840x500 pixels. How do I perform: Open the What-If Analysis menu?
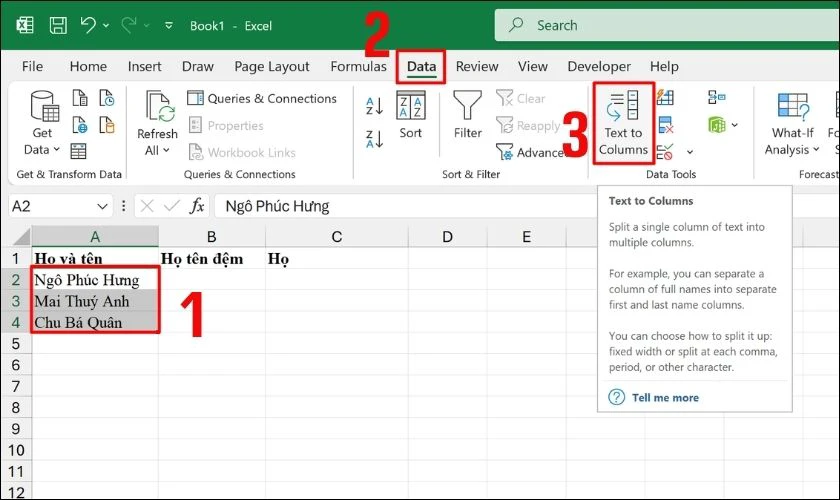(792, 124)
